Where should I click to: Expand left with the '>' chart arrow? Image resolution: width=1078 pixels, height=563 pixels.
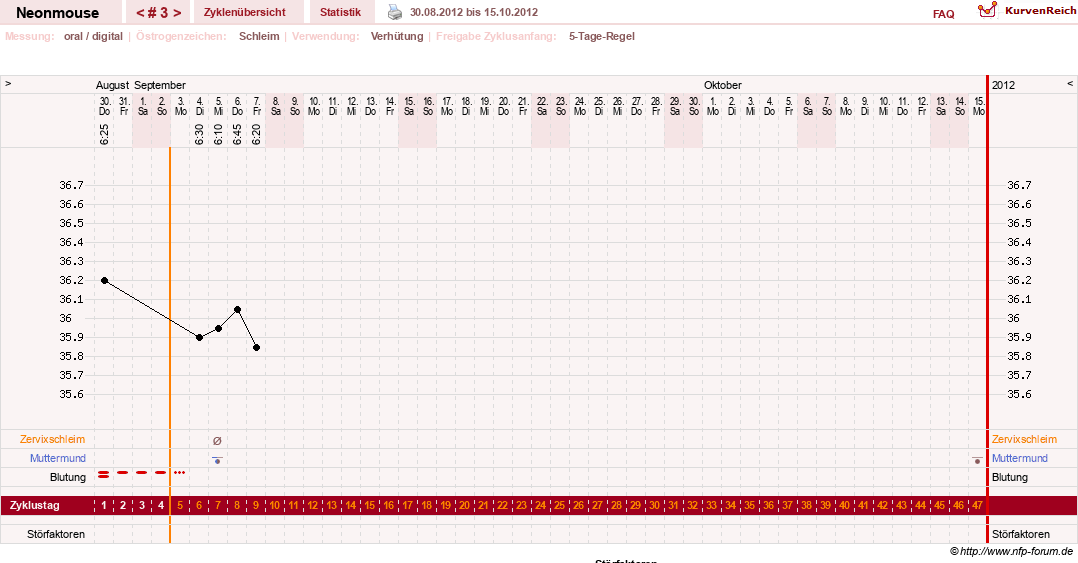8,83
